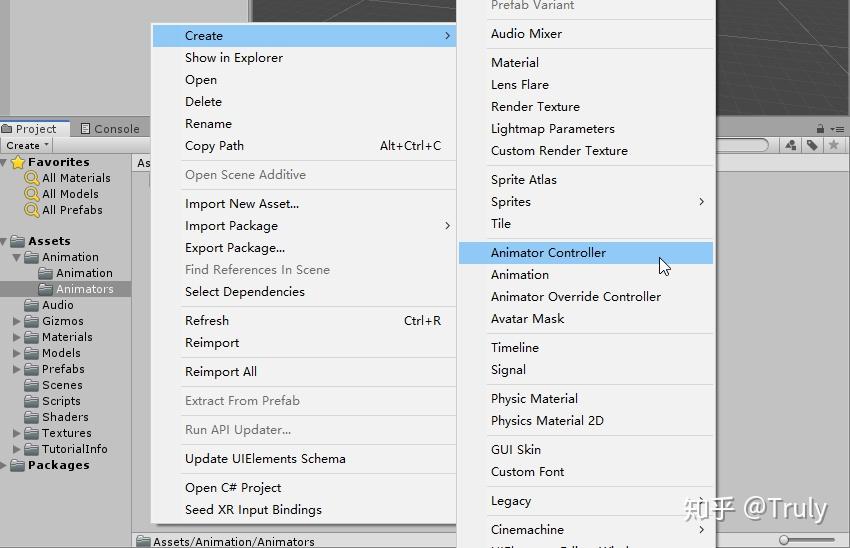Select Seed XR Input Bindings
This screenshot has height=548, width=850.
coord(304,510)
